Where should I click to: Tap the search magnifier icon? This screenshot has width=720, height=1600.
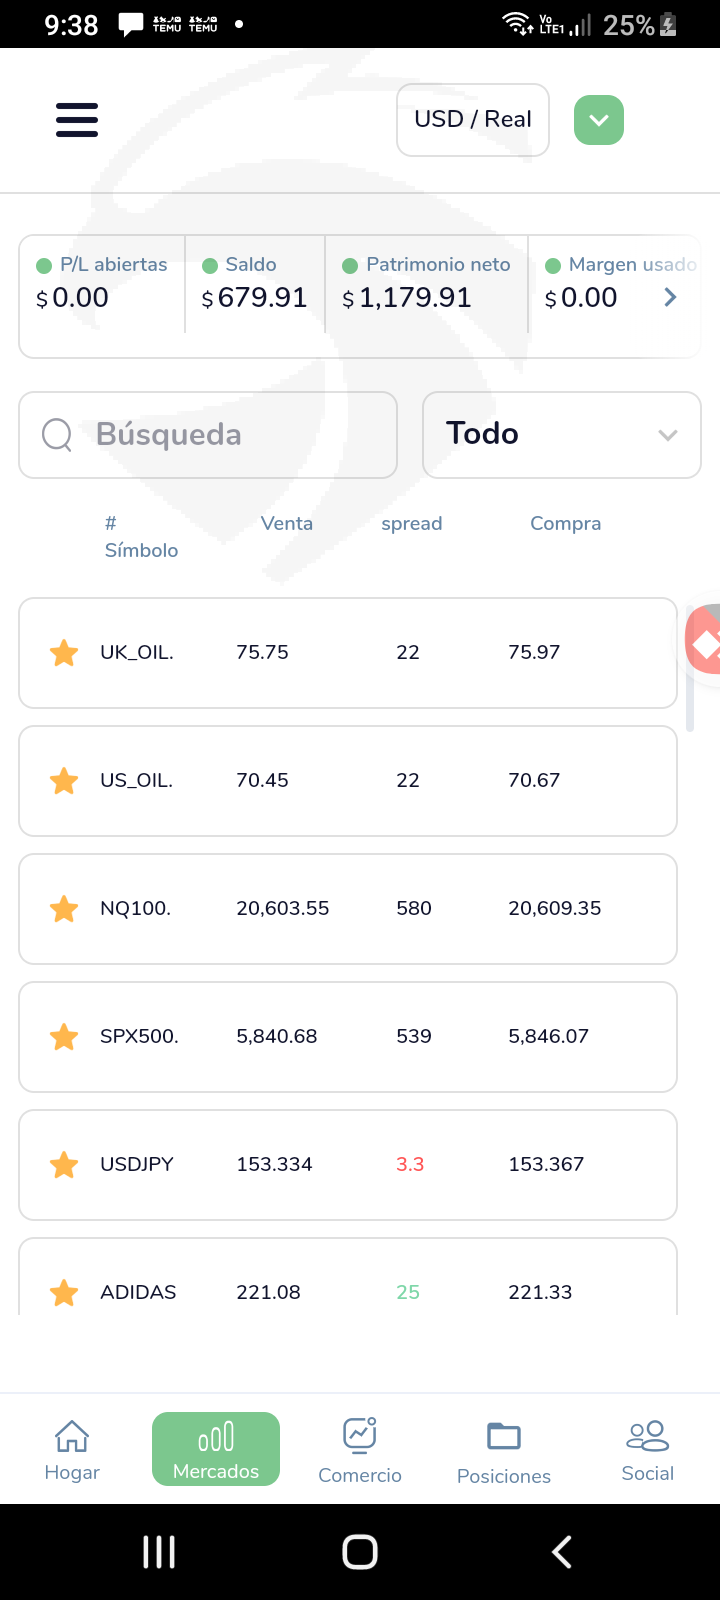[x=57, y=435]
